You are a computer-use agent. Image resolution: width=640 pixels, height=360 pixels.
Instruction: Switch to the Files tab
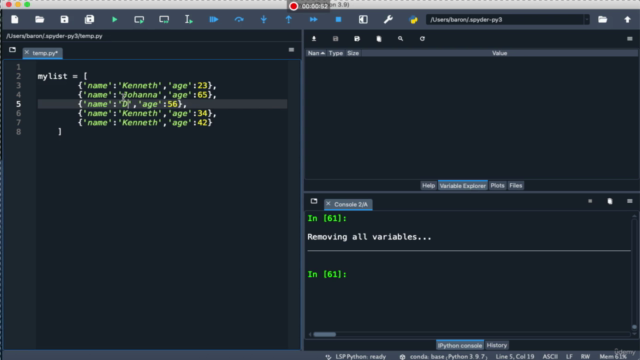point(516,186)
